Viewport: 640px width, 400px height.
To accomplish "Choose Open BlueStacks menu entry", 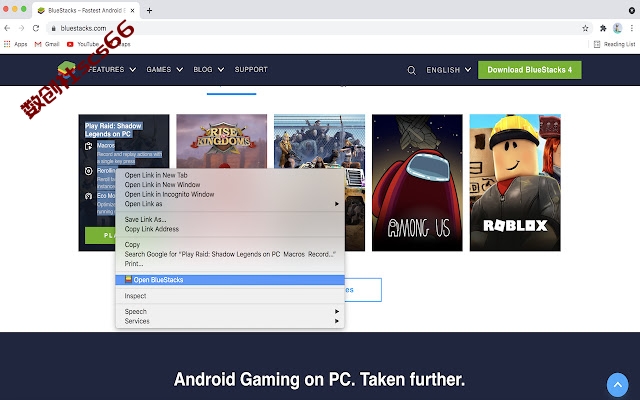I will pos(230,280).
